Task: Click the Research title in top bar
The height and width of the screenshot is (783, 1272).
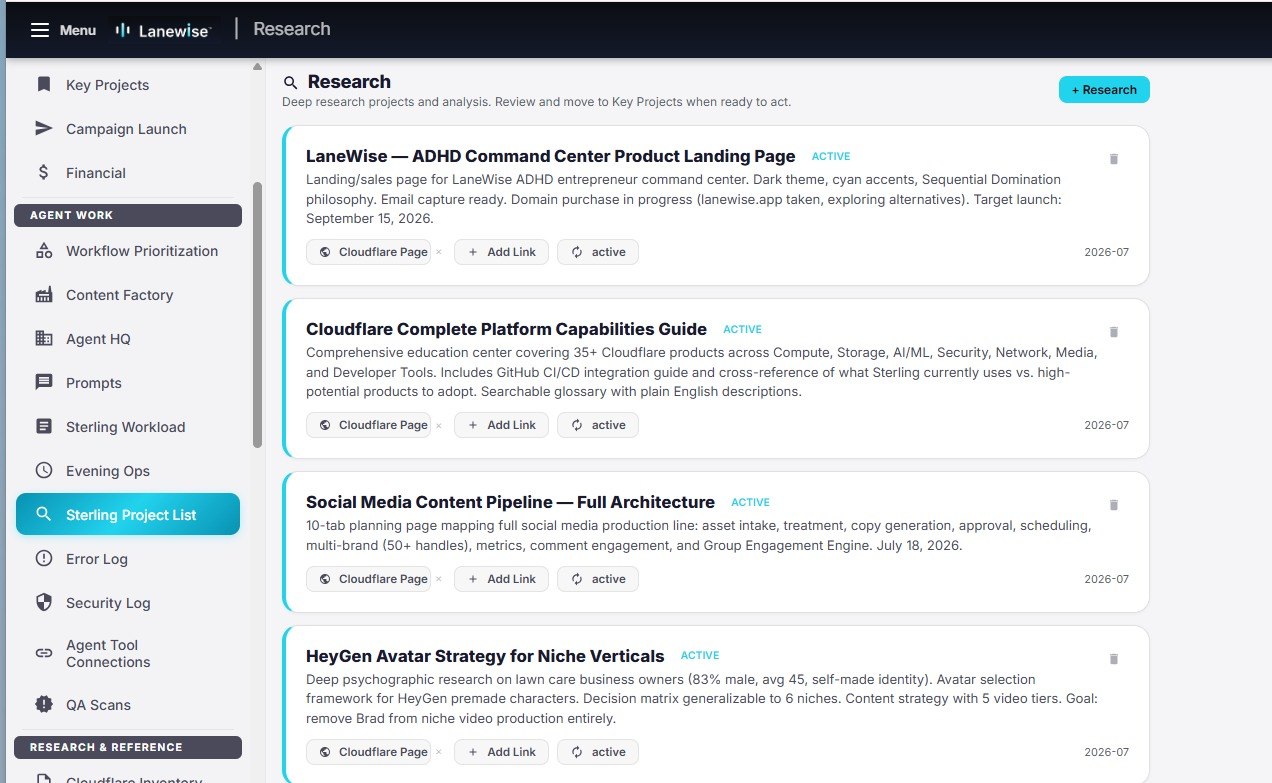Action: [292, 29]
